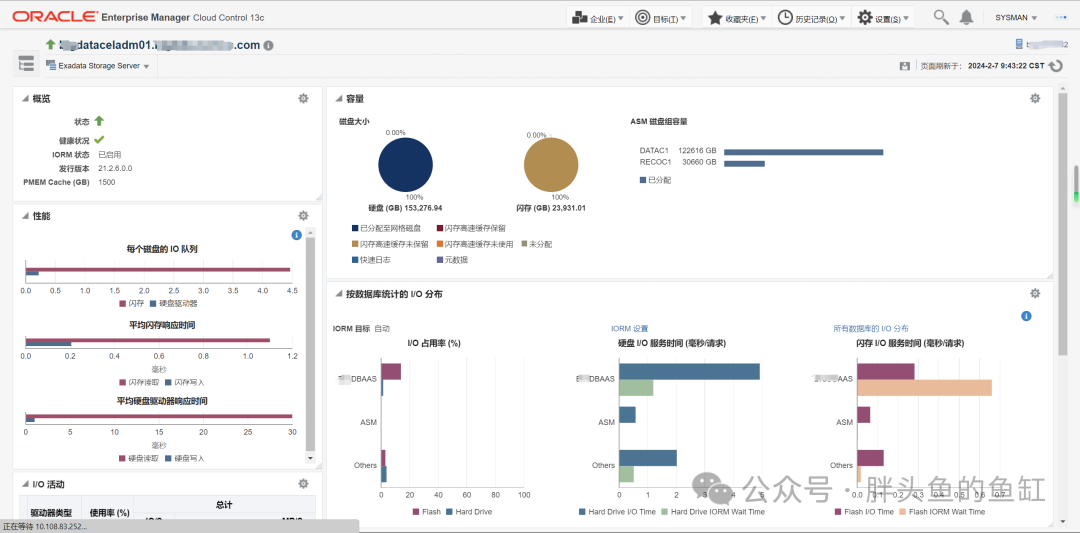The image size is (1080, 533).
Task: Collapse the 性能 panel
Action: click(25, 216)
